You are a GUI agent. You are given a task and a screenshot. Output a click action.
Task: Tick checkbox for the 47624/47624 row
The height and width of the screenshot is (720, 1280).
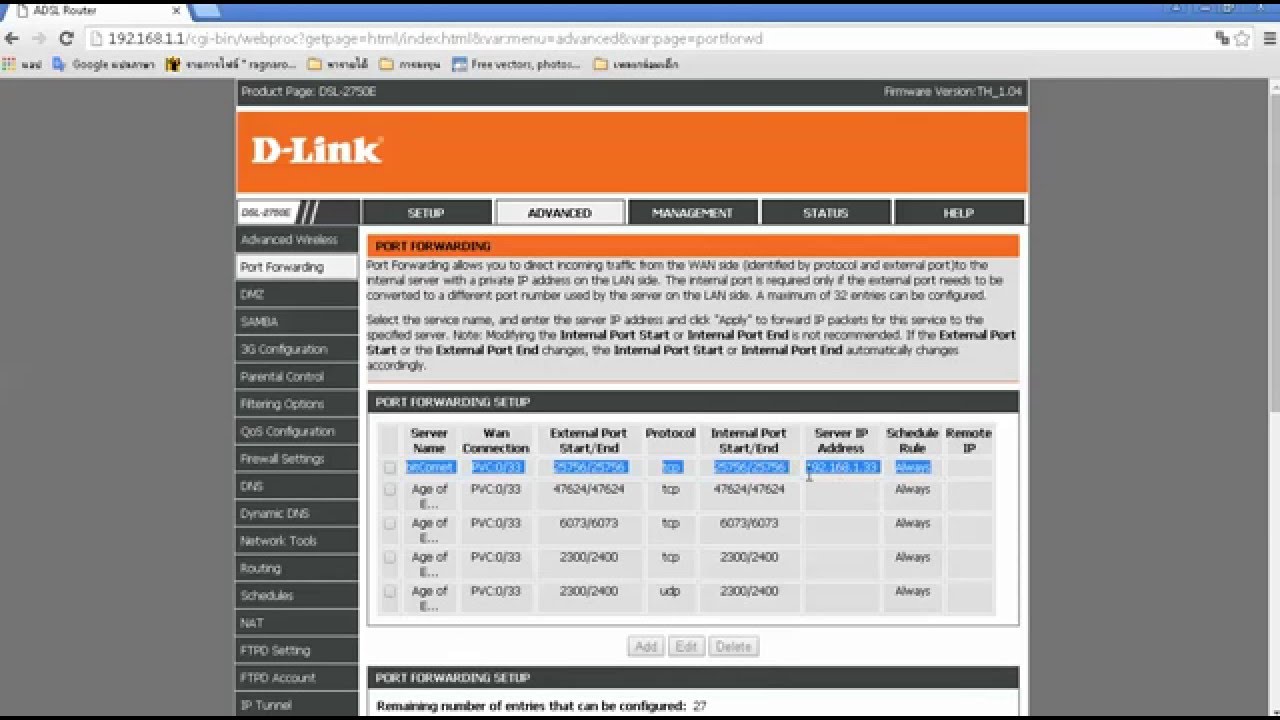tap(390, 489)
